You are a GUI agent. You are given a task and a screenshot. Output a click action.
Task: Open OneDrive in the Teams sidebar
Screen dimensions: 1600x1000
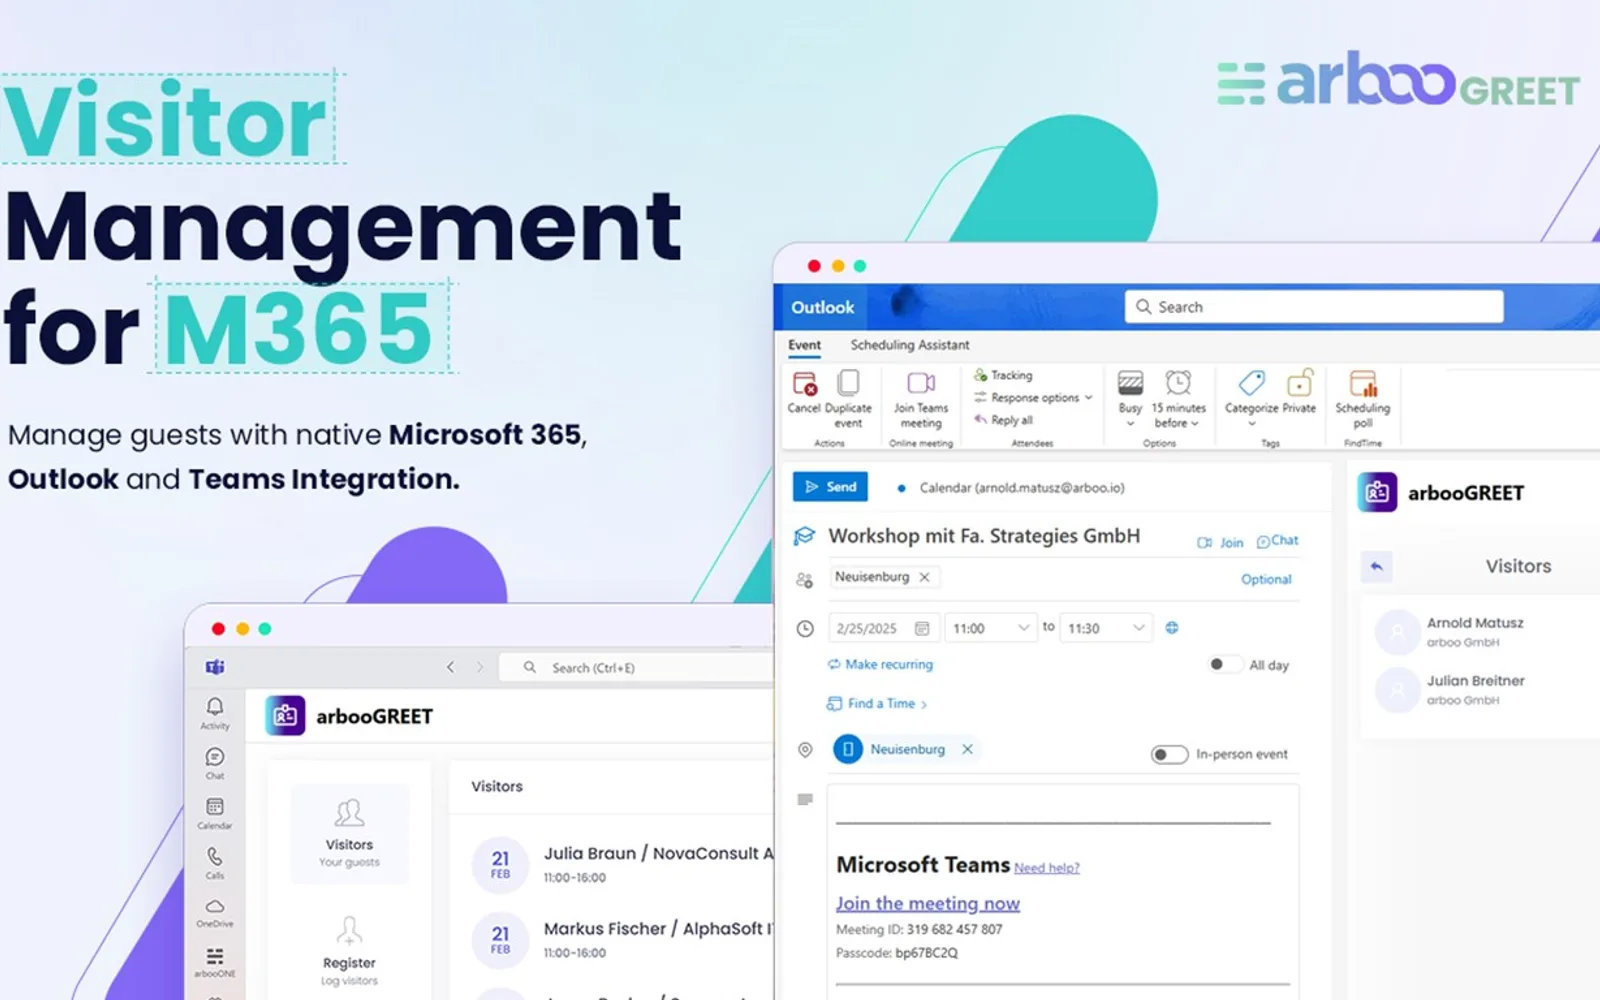214,912
